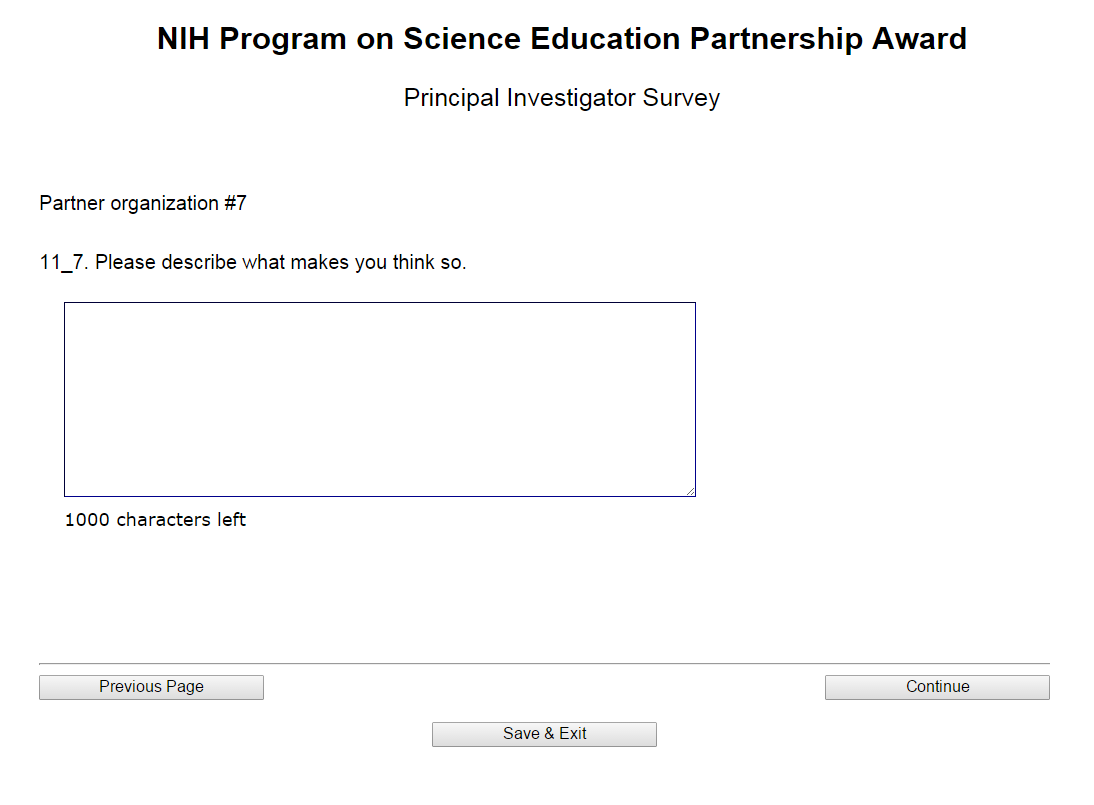
Task: Click the word 'left' in the character counter
Action: (231, 520)
